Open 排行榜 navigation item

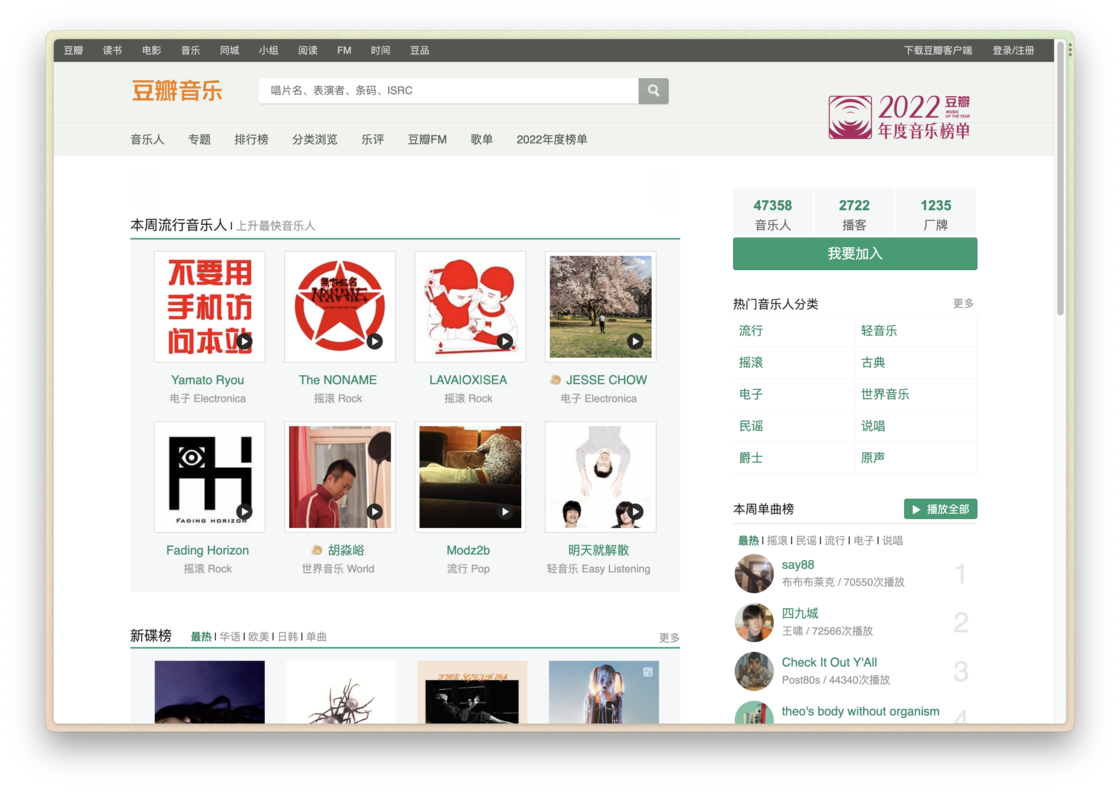pos(251,139)
